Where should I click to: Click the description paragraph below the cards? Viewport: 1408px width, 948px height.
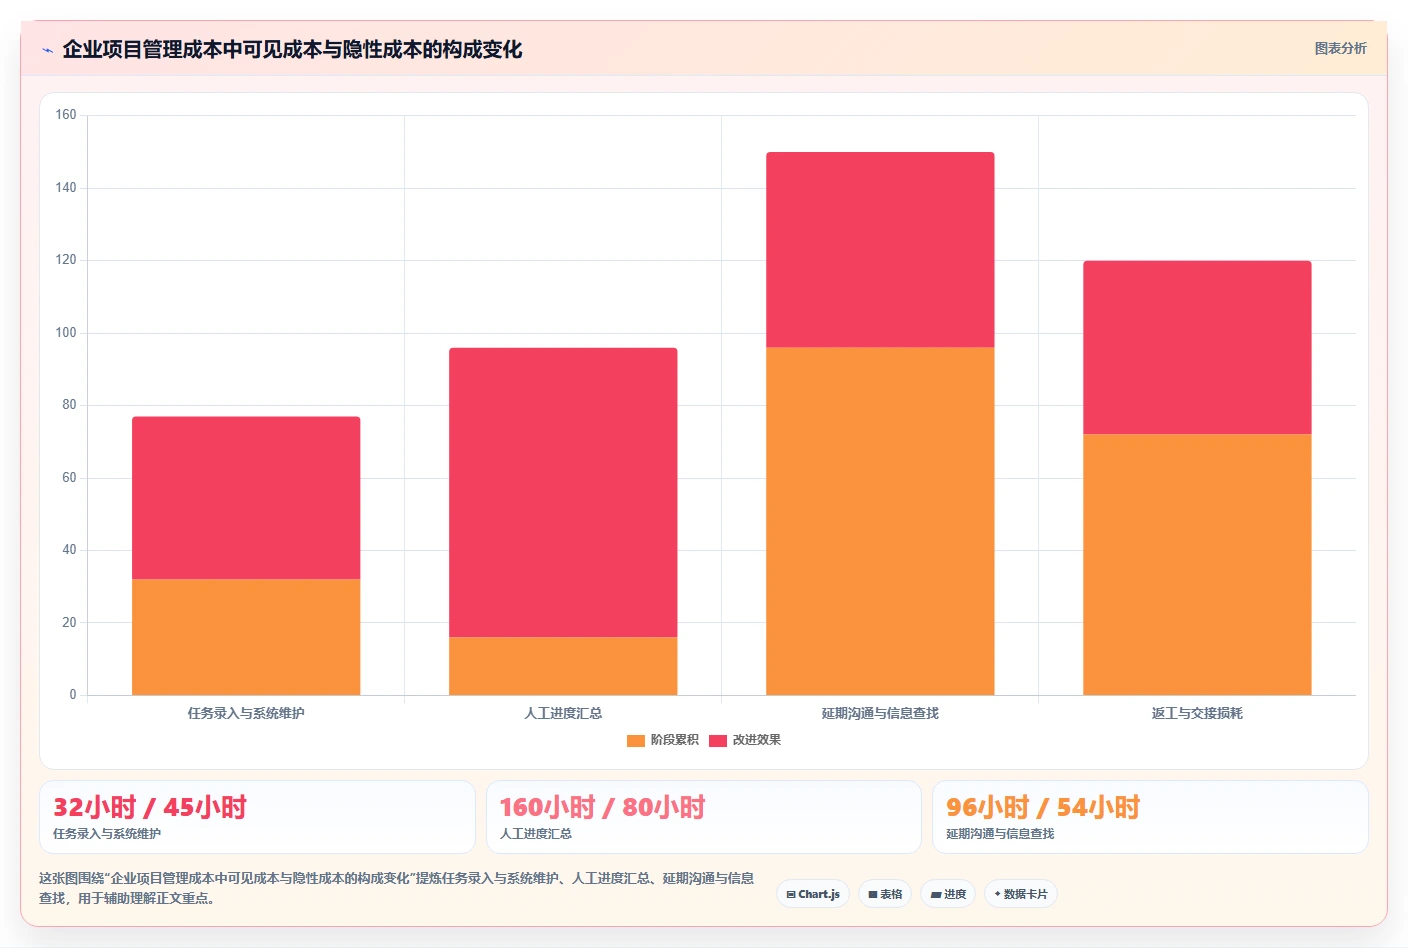tap(397, 888)
